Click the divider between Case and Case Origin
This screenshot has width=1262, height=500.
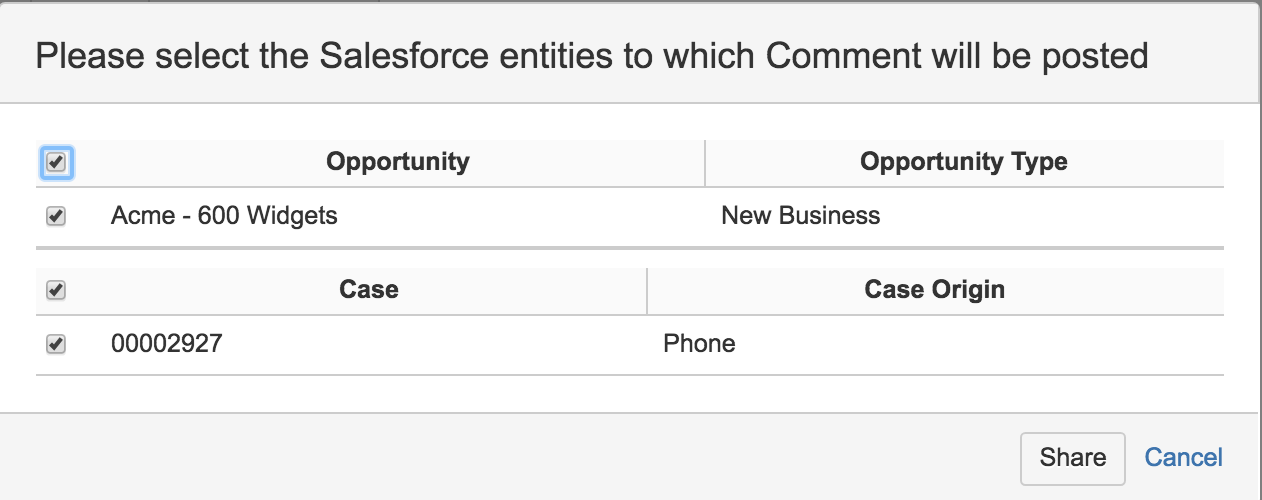[x=647, y=290]
